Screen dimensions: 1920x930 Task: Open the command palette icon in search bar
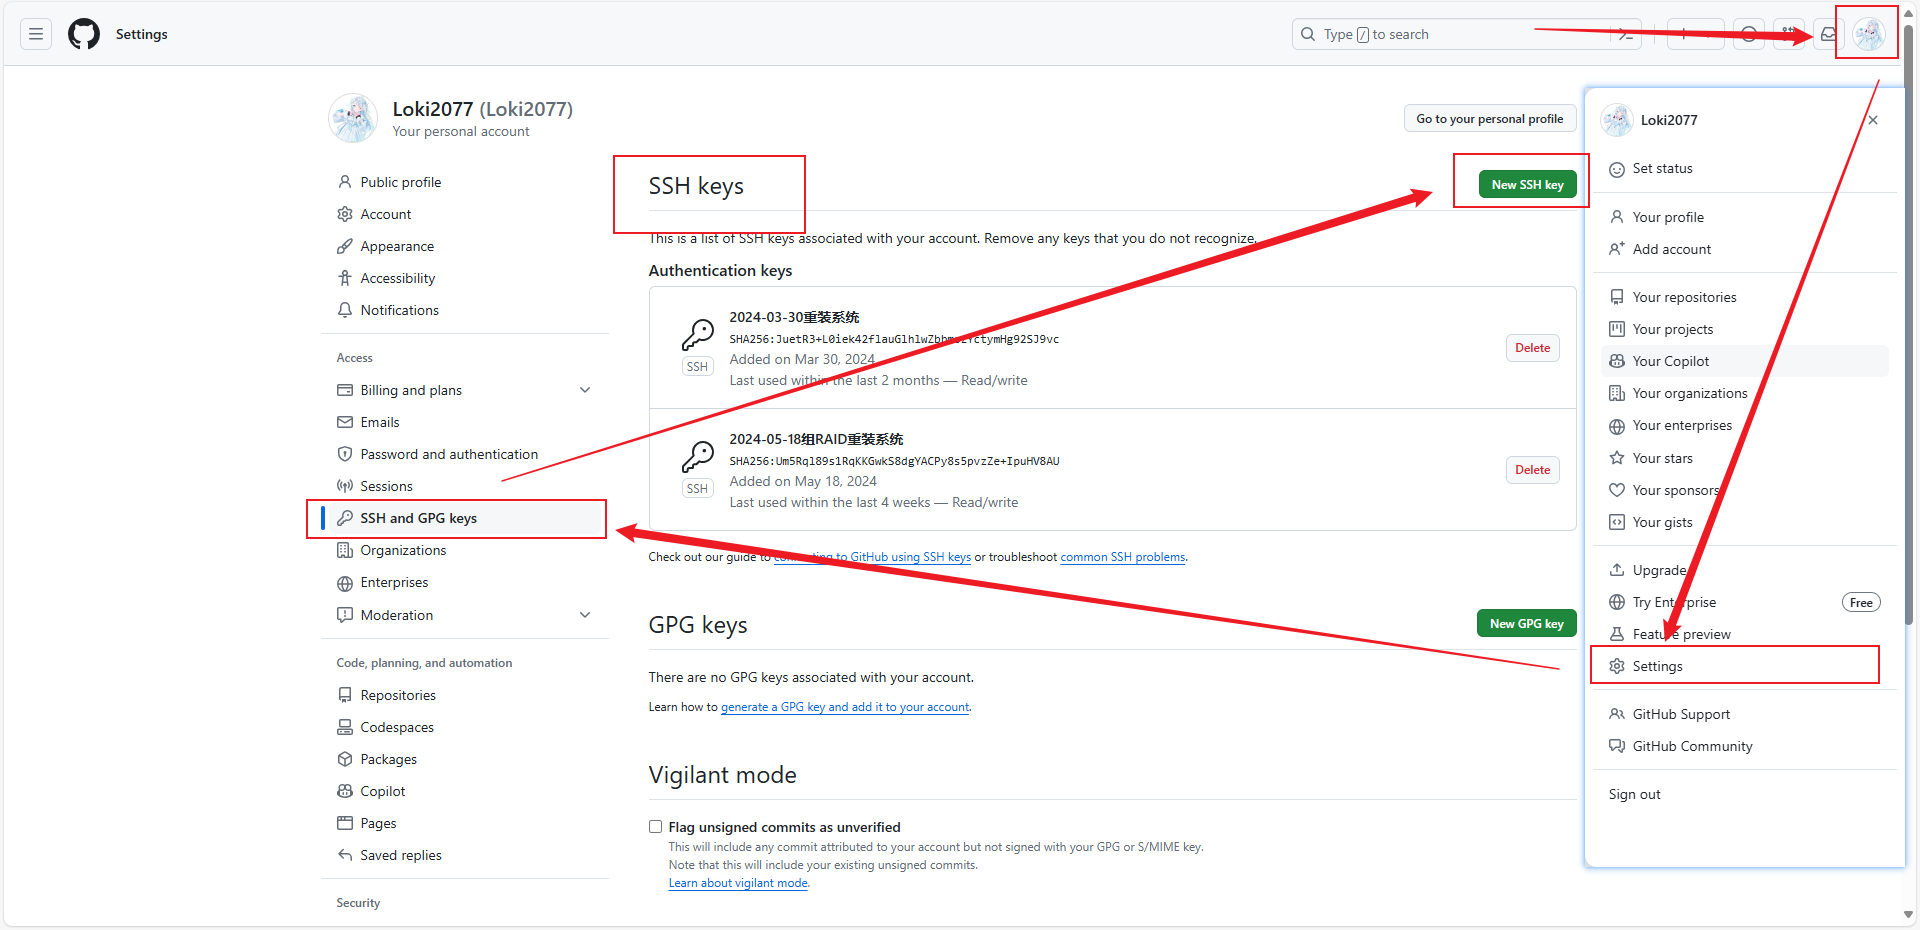[1626, 34]
